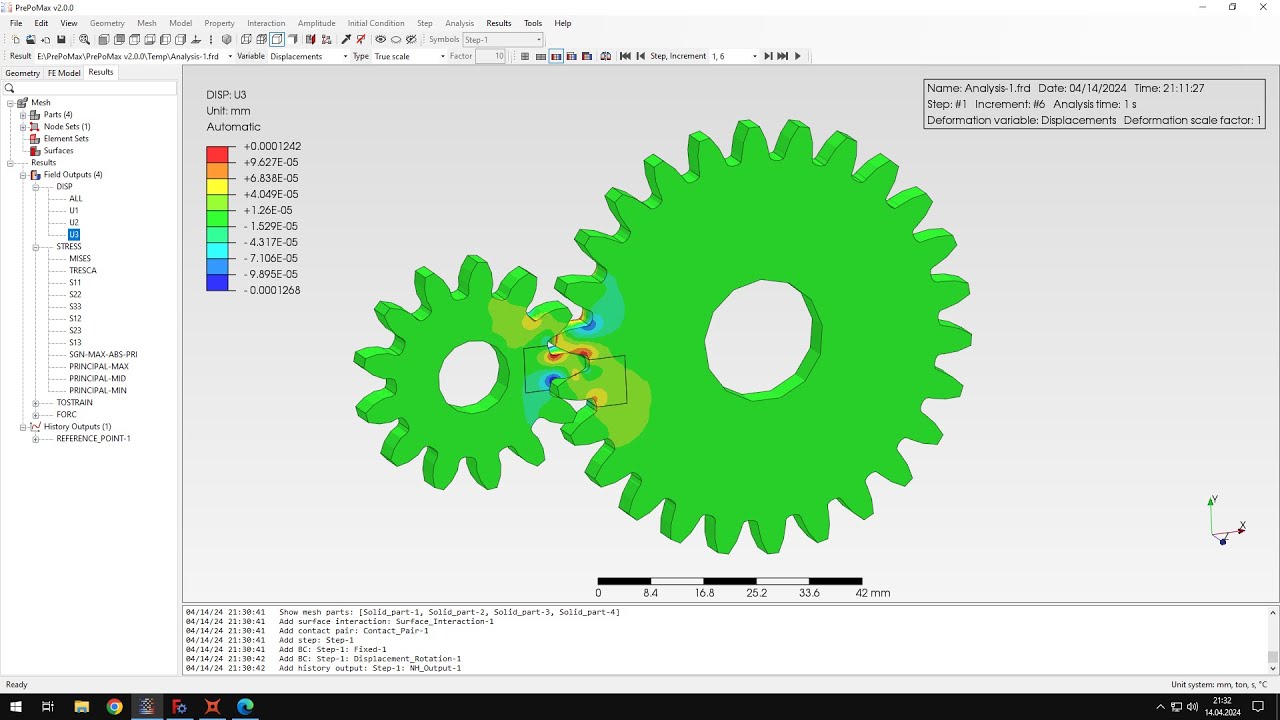Click the New file icon
Image resolution: width=1280 pixels, height=720 pixels.
(x=15, y=39)
